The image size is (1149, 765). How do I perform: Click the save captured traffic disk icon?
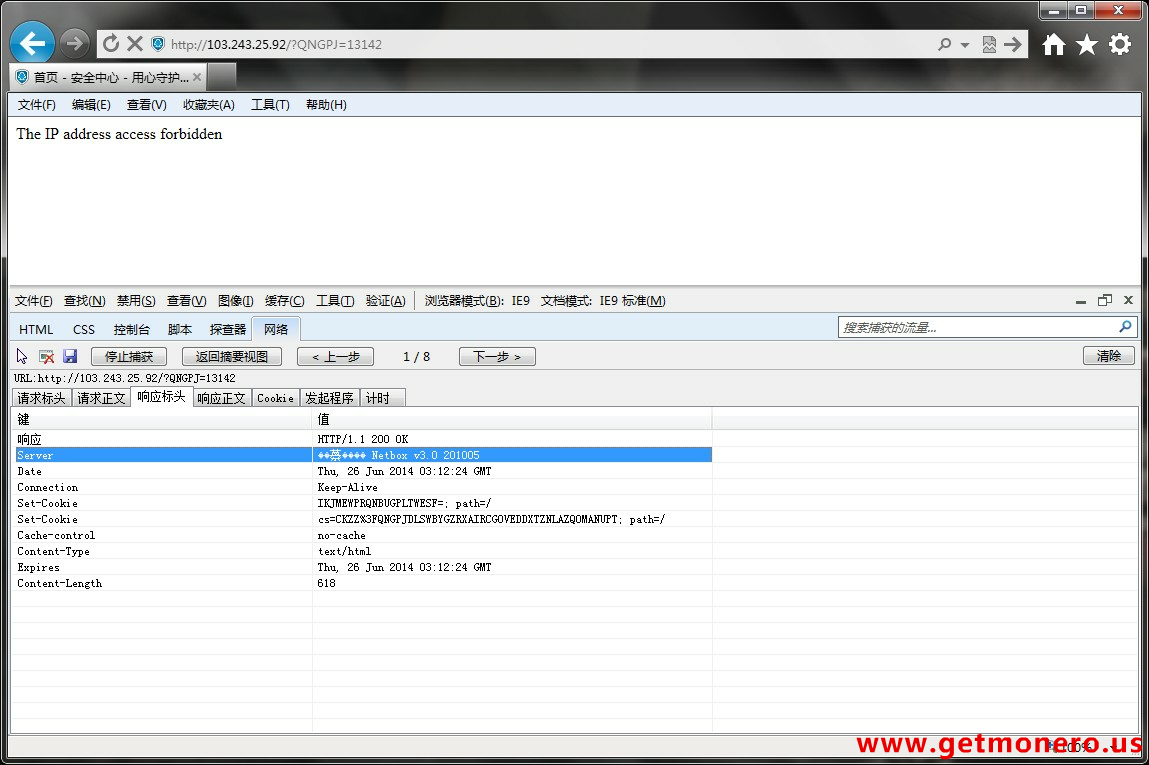tap(70, 356)
